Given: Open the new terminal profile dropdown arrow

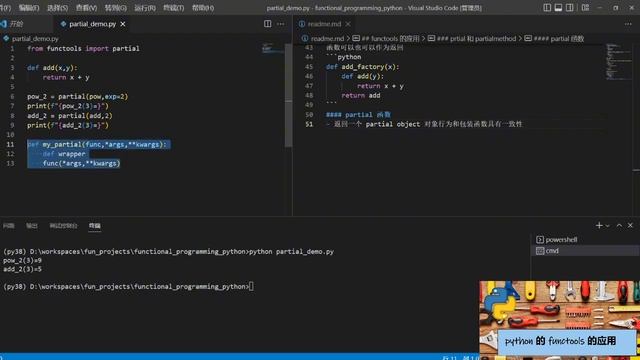Looking at the screenshot, I should point(608,225).
